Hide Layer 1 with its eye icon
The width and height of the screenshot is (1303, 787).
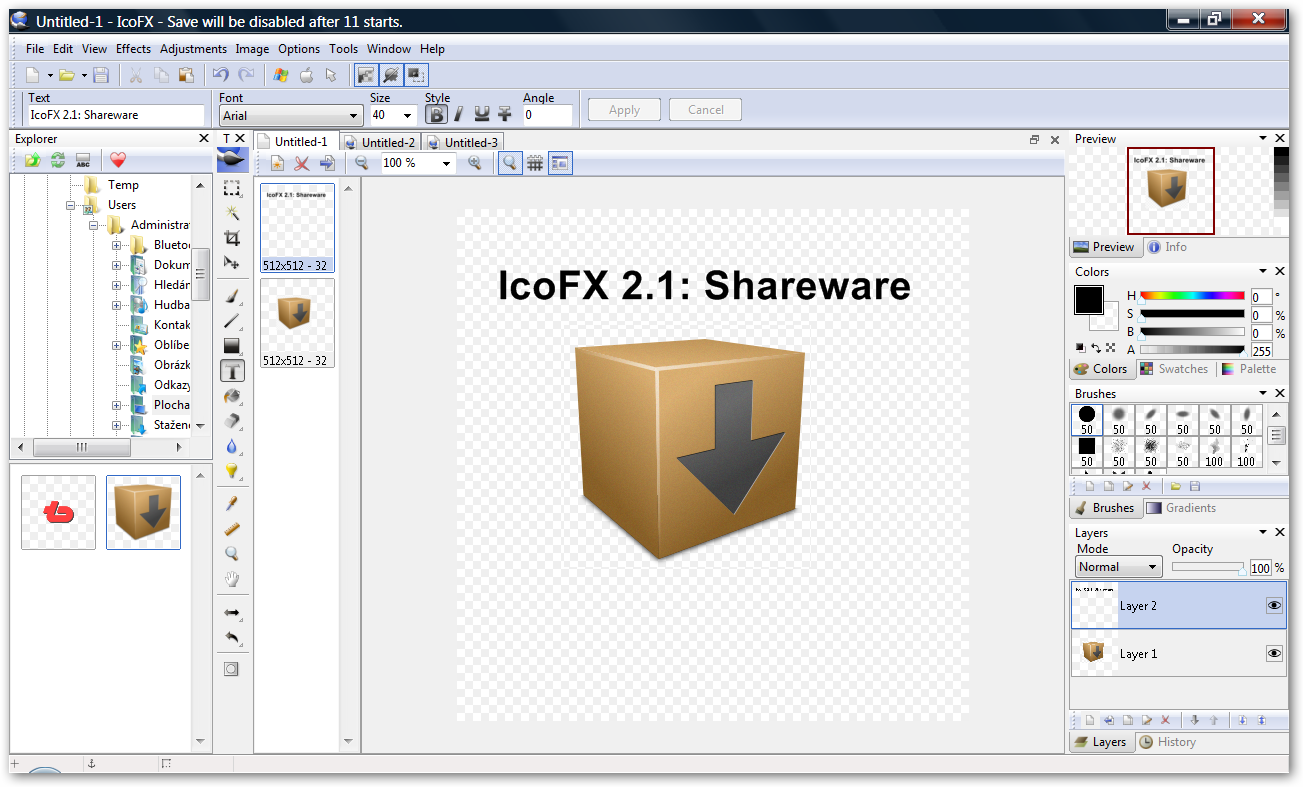(x=1274, y=653)
